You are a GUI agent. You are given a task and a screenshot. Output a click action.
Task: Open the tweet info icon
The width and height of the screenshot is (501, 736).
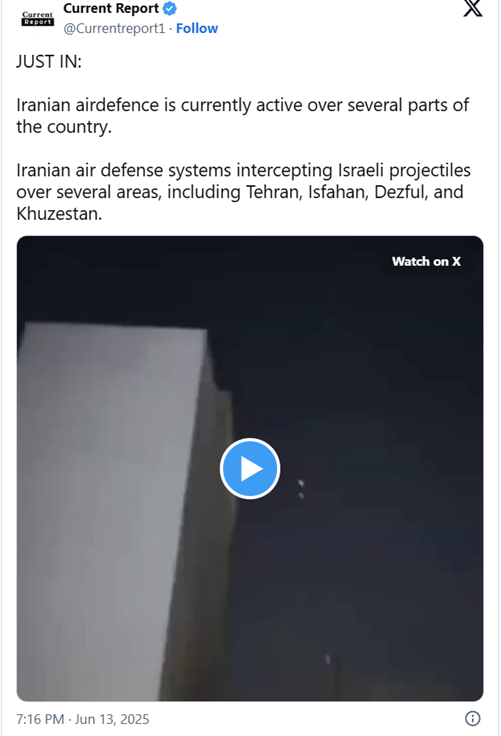pos(472,718)
